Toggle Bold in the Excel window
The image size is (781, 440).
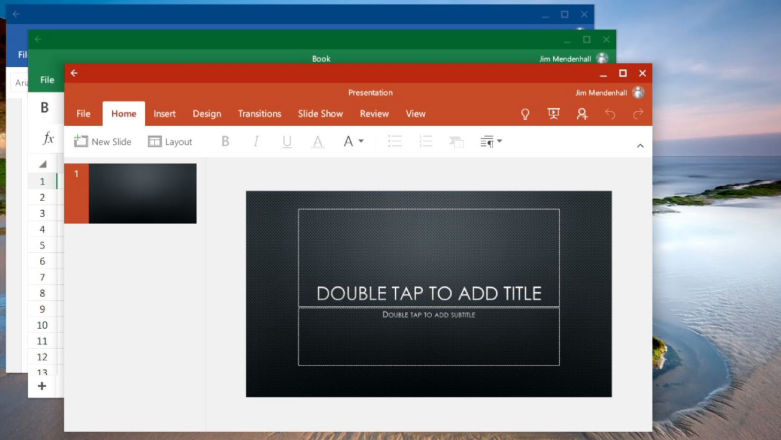click(x=44, y=108)
